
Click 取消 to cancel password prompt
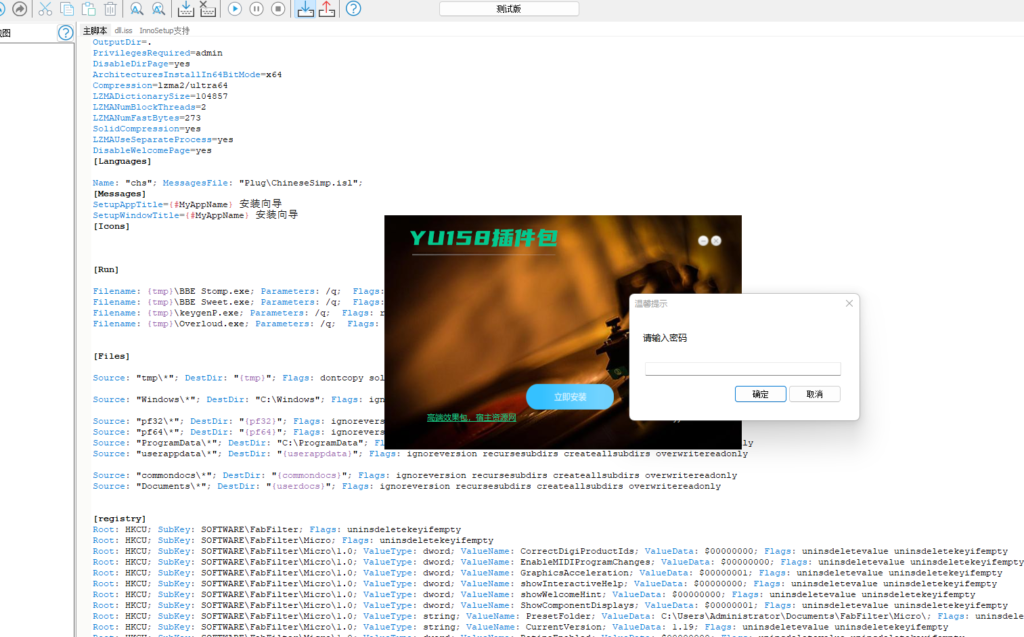point(814,395)
